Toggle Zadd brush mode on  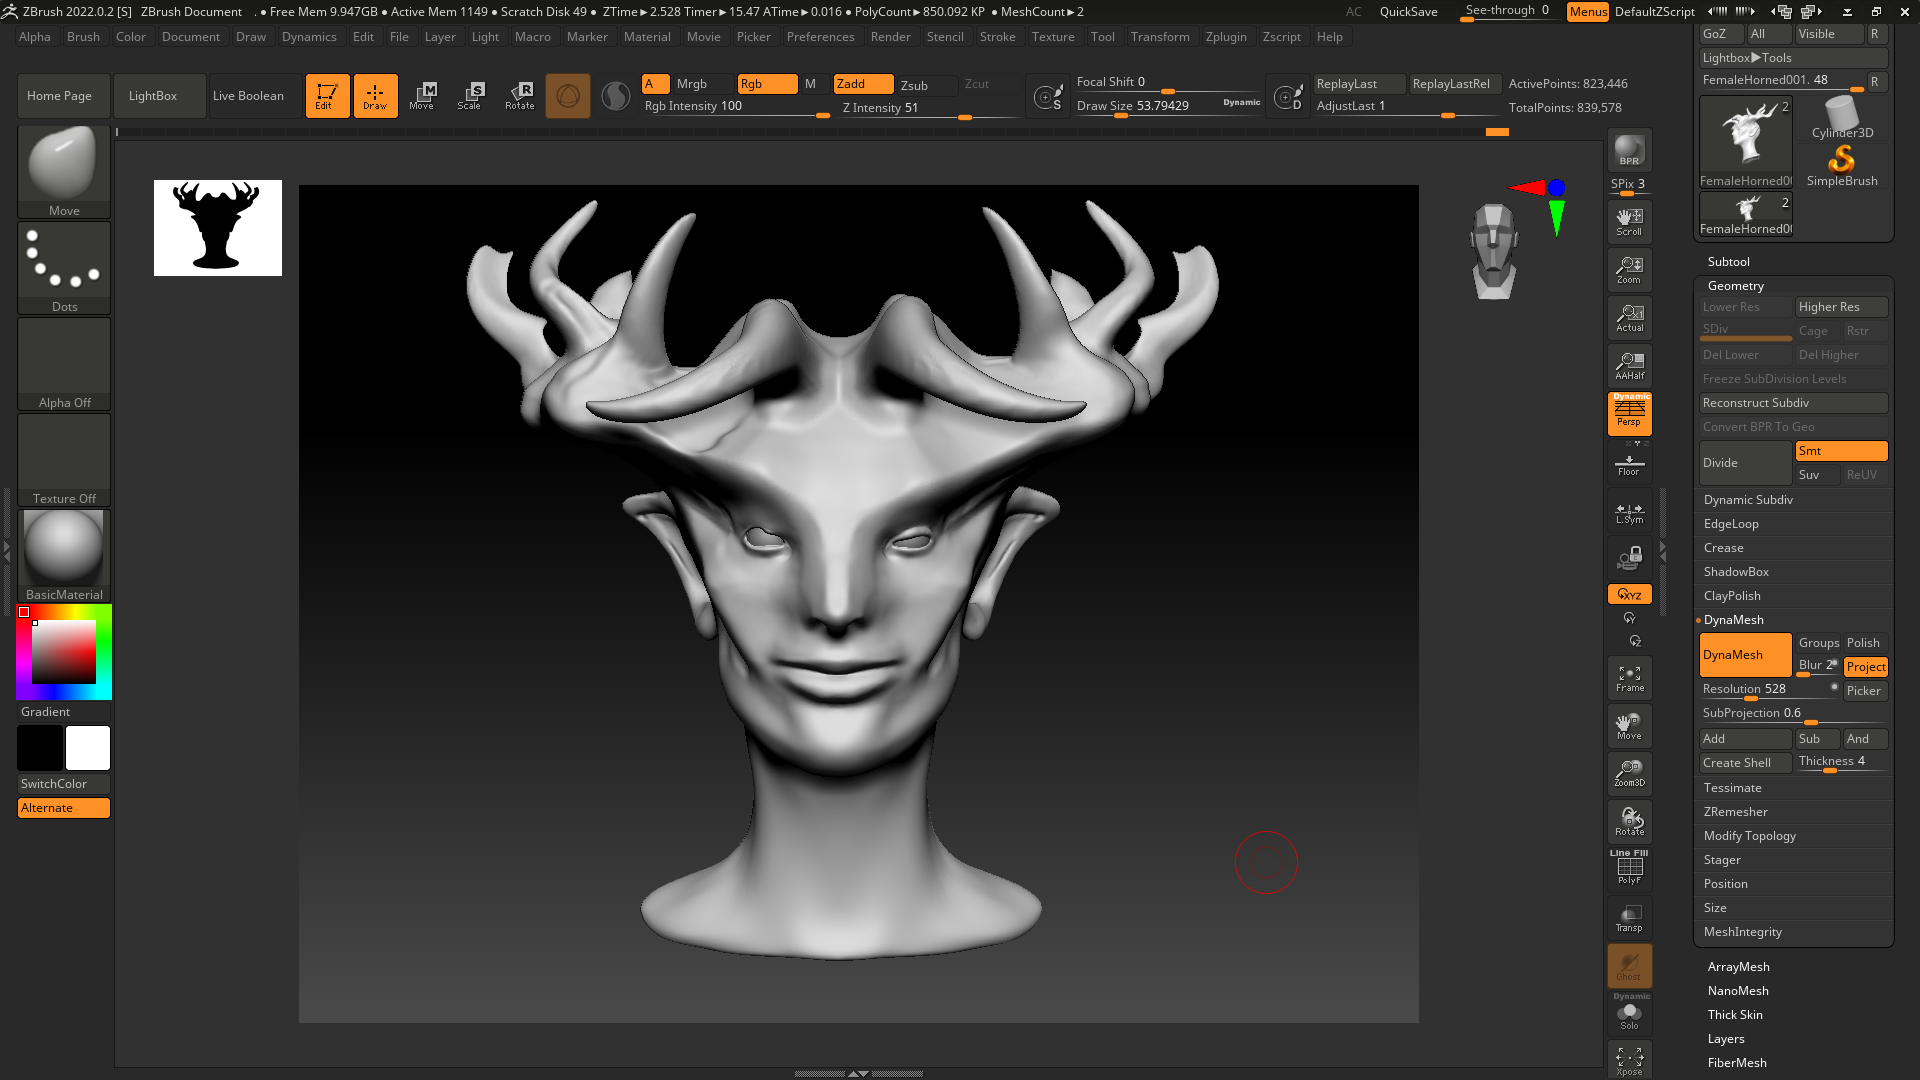point(853,82)
